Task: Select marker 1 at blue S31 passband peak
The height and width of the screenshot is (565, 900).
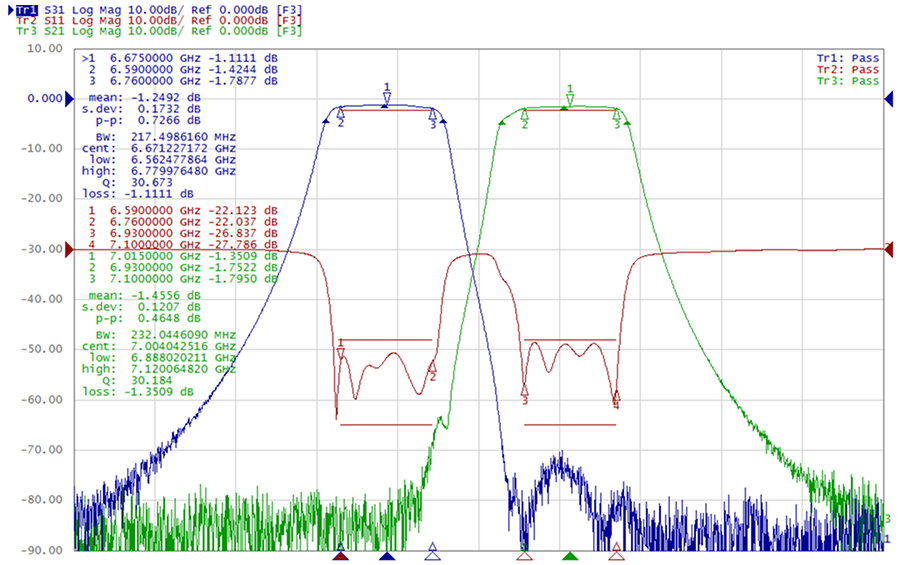Action: coord(387,96)
